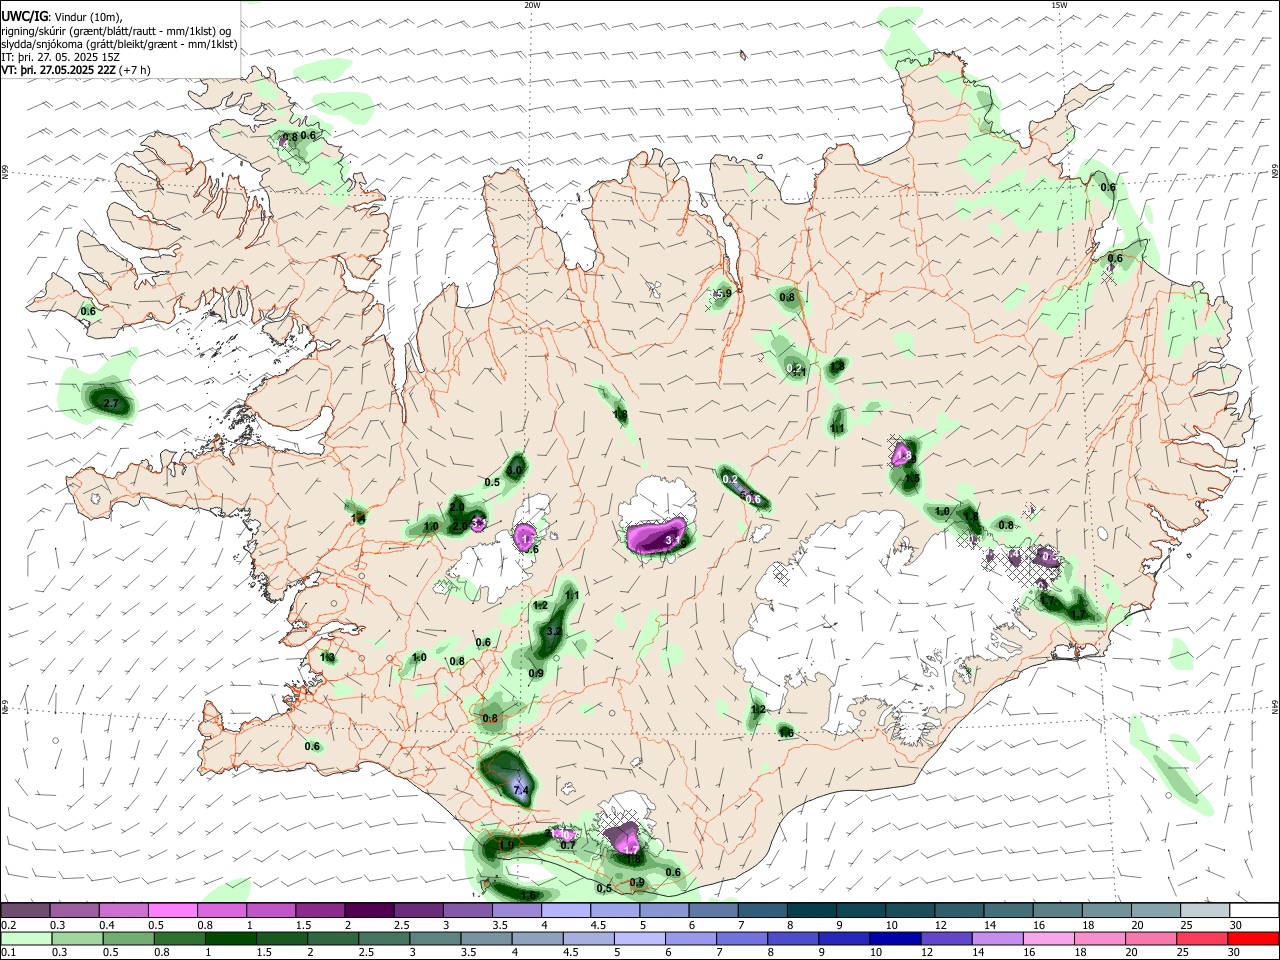Click the '7.4' precipitation value on the map
Viewport: 1280px width, 960px height.
pos(520,791)
